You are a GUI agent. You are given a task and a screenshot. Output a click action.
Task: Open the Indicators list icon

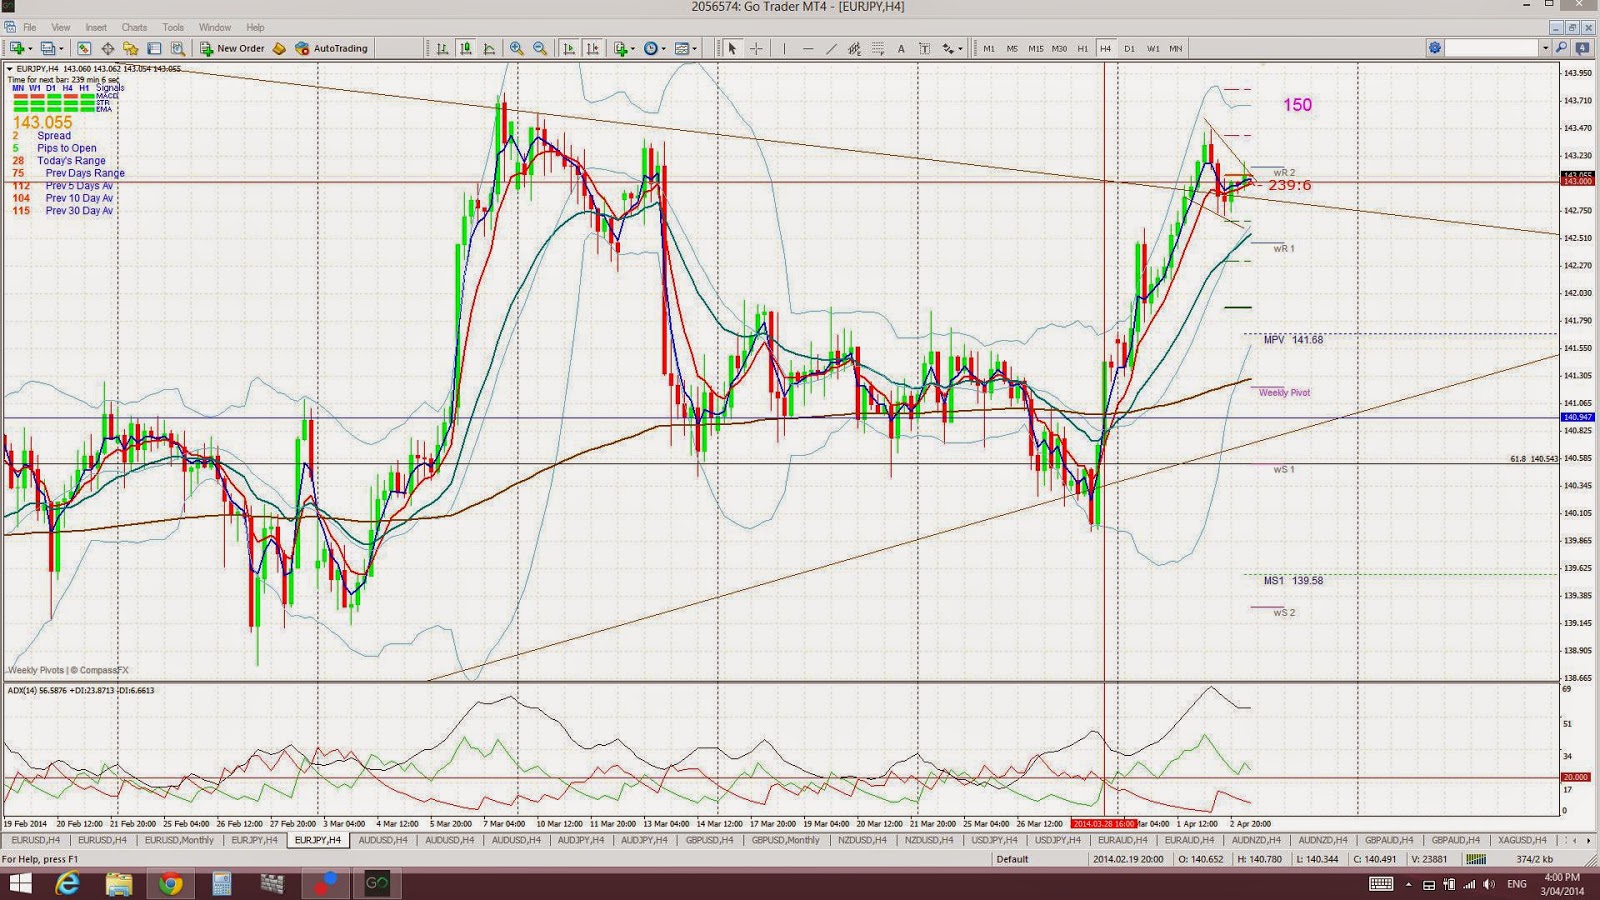click(620, 48)
